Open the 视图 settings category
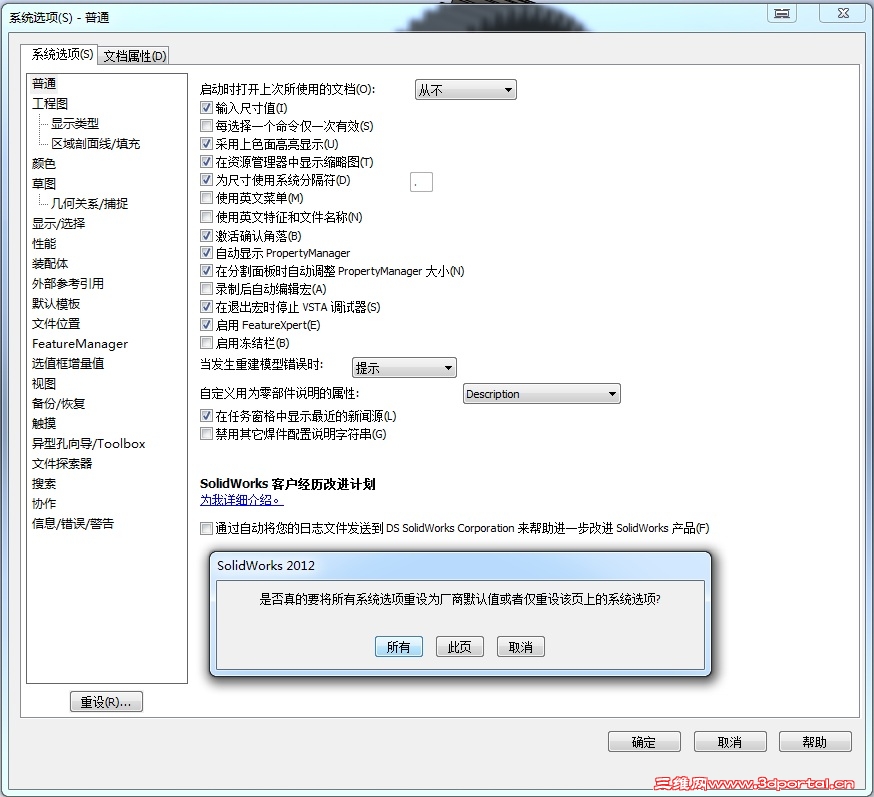Viewport: 874px width, 797px height. [x=43, y=384]
